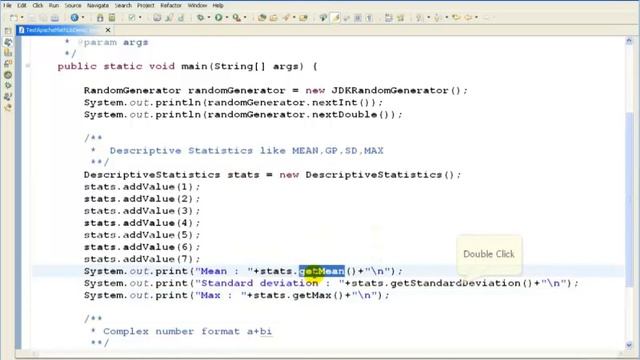The image size is (640, 360).
Task: Open the Project menu
Action: pyautogui.click(x=145, y=5)
